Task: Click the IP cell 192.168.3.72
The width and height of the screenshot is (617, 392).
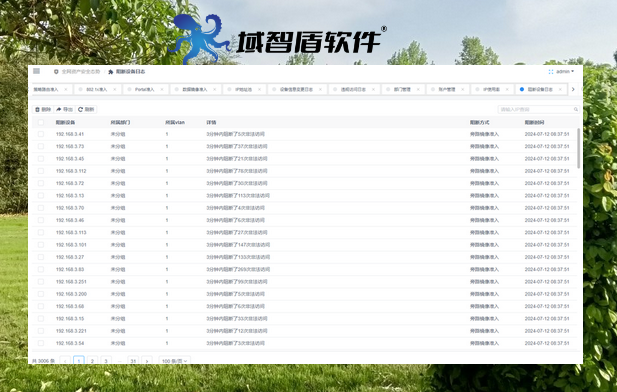Action: 70,183
